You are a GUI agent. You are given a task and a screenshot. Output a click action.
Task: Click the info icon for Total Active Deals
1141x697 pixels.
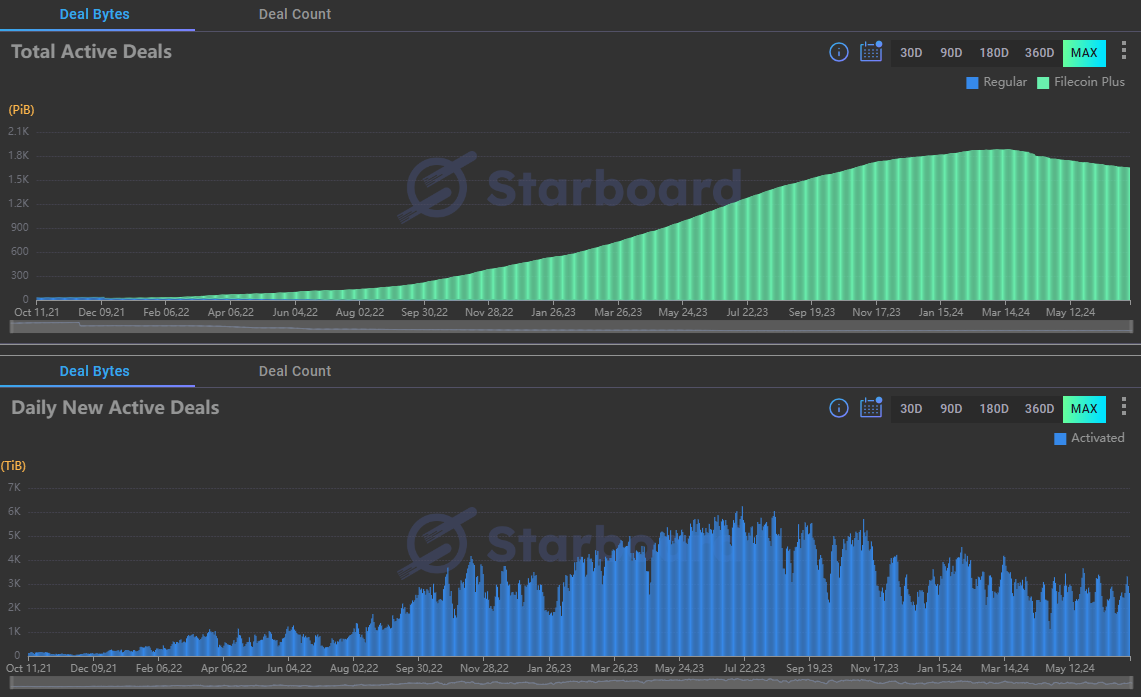click(x=839, y=52)
